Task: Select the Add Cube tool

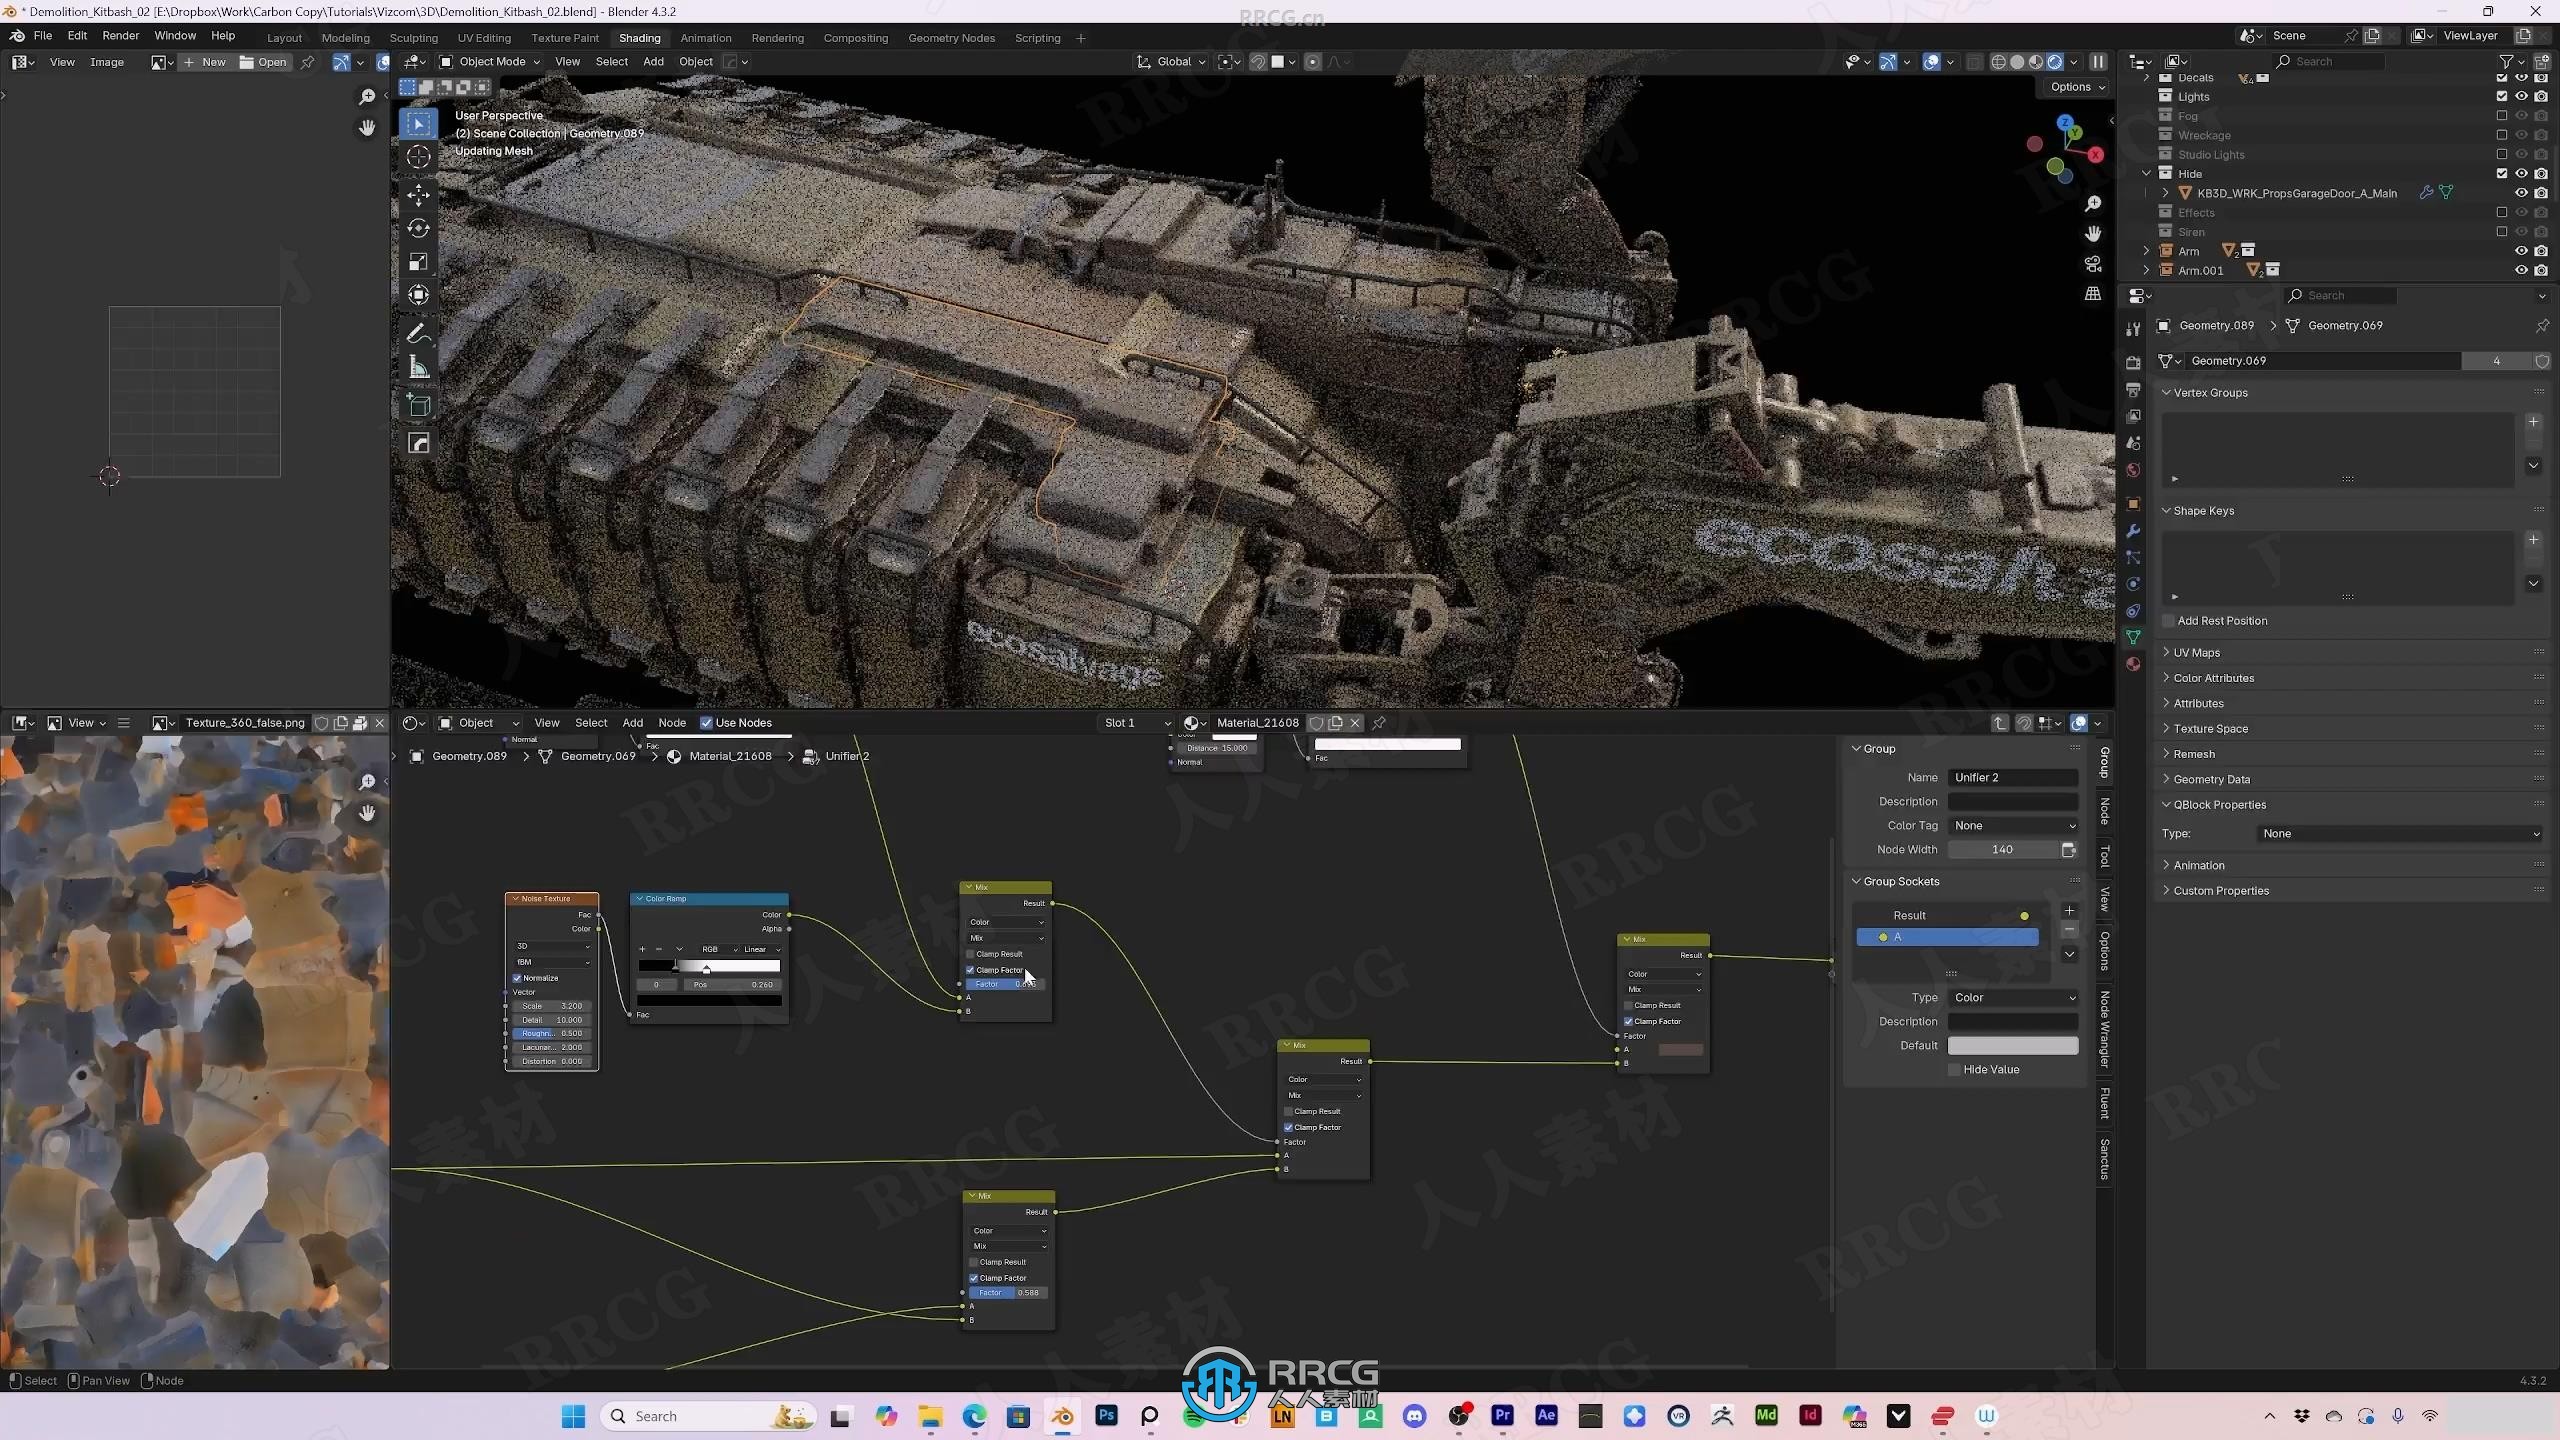Action: (x=418, y=405)
